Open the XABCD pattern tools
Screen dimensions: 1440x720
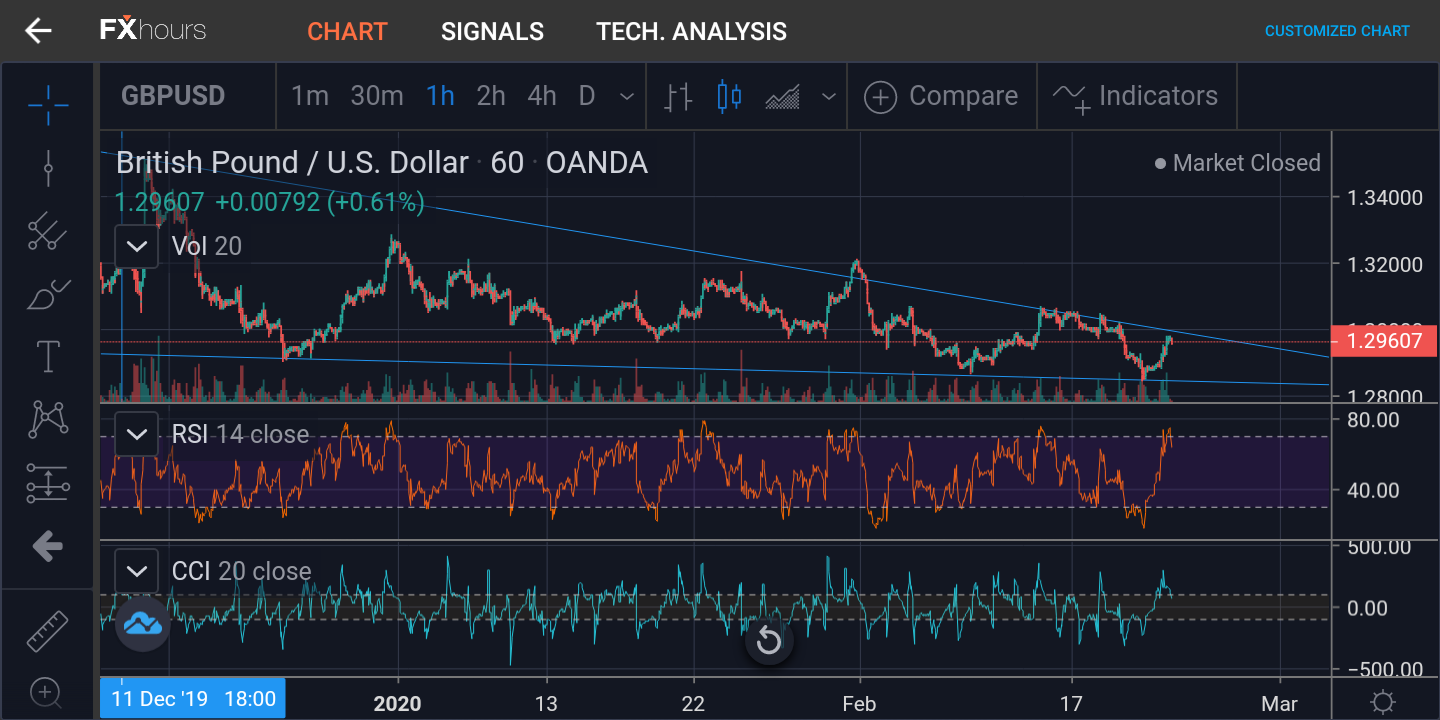tap(48, 420)
